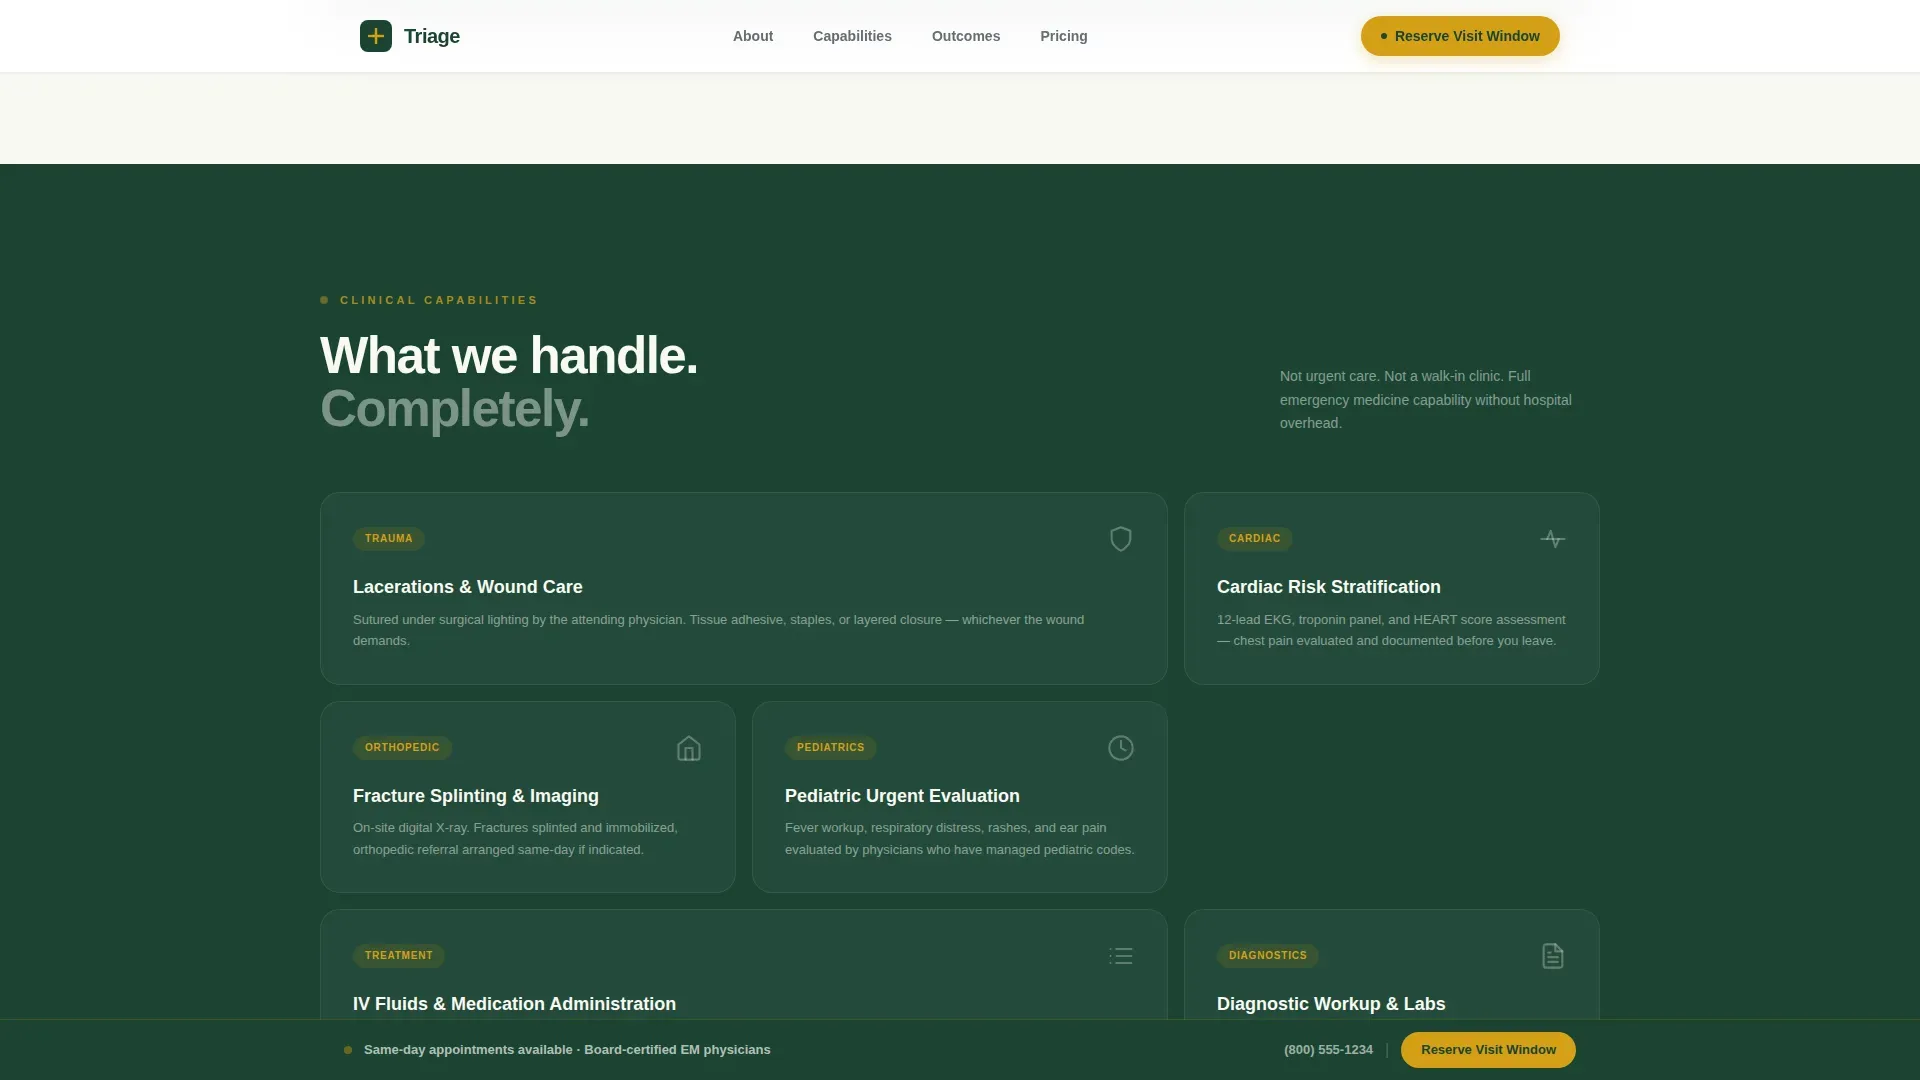
Task: Call the (800) 555-1234 phone link
Action: [x=1328, y=1050]
